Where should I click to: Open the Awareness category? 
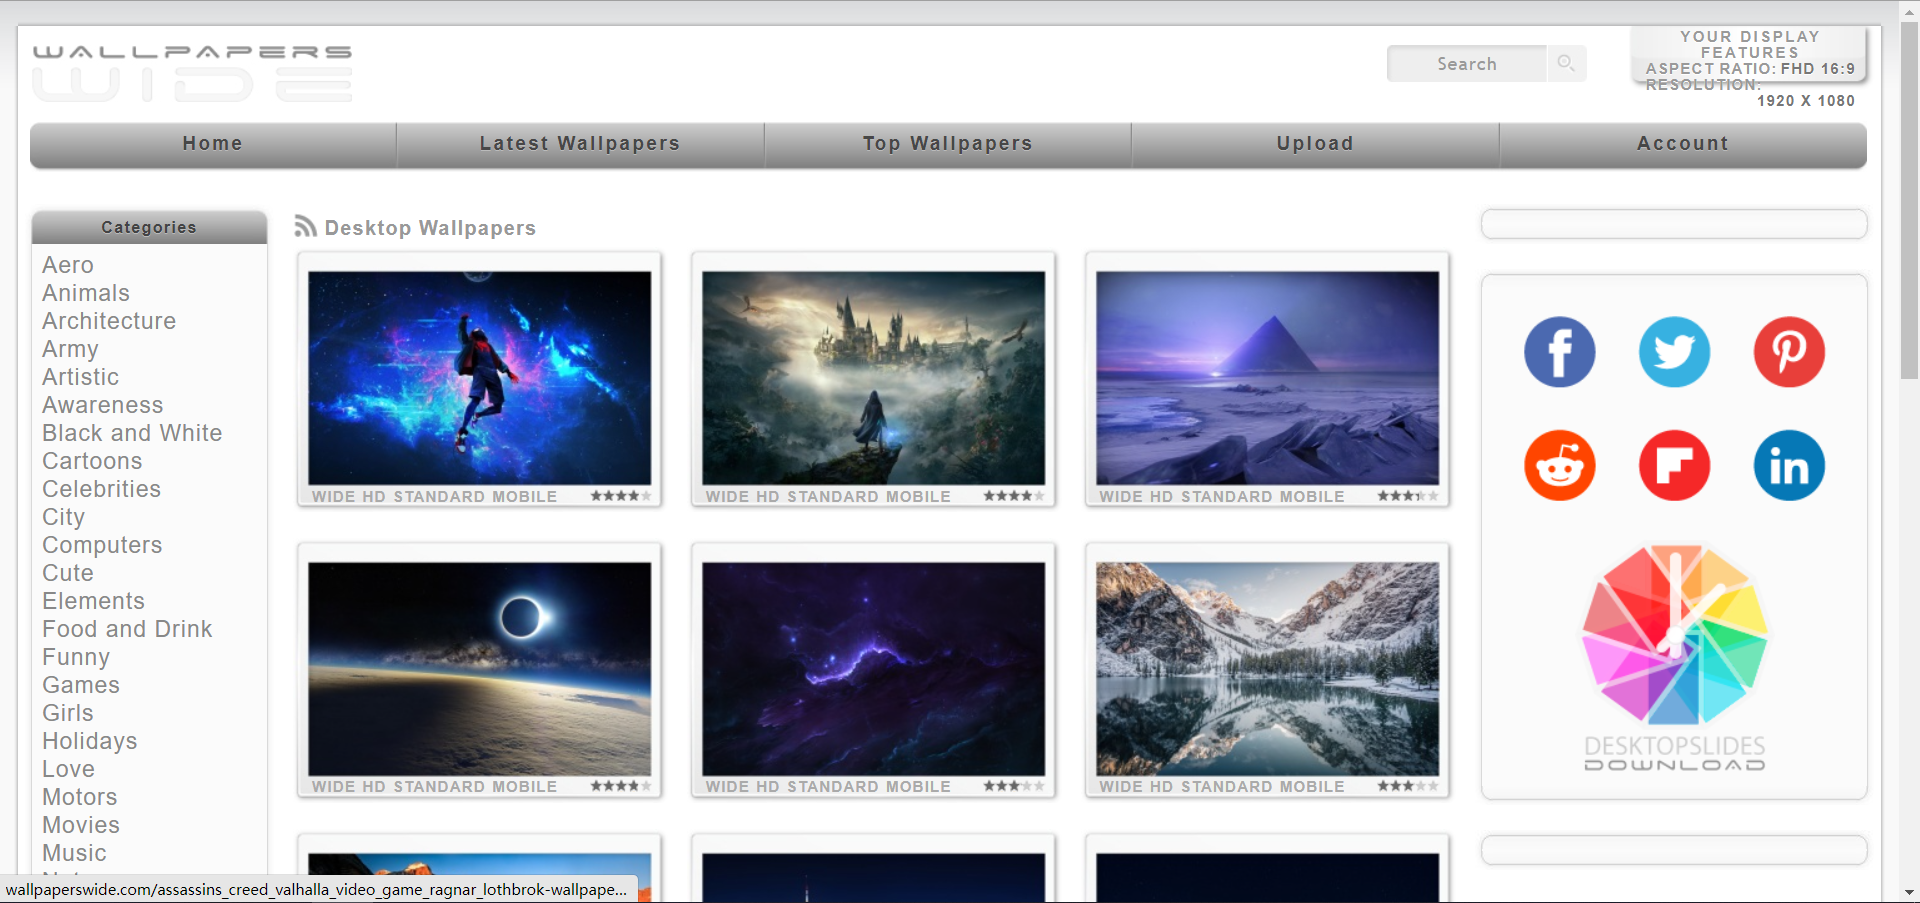(x=102, y=405)
